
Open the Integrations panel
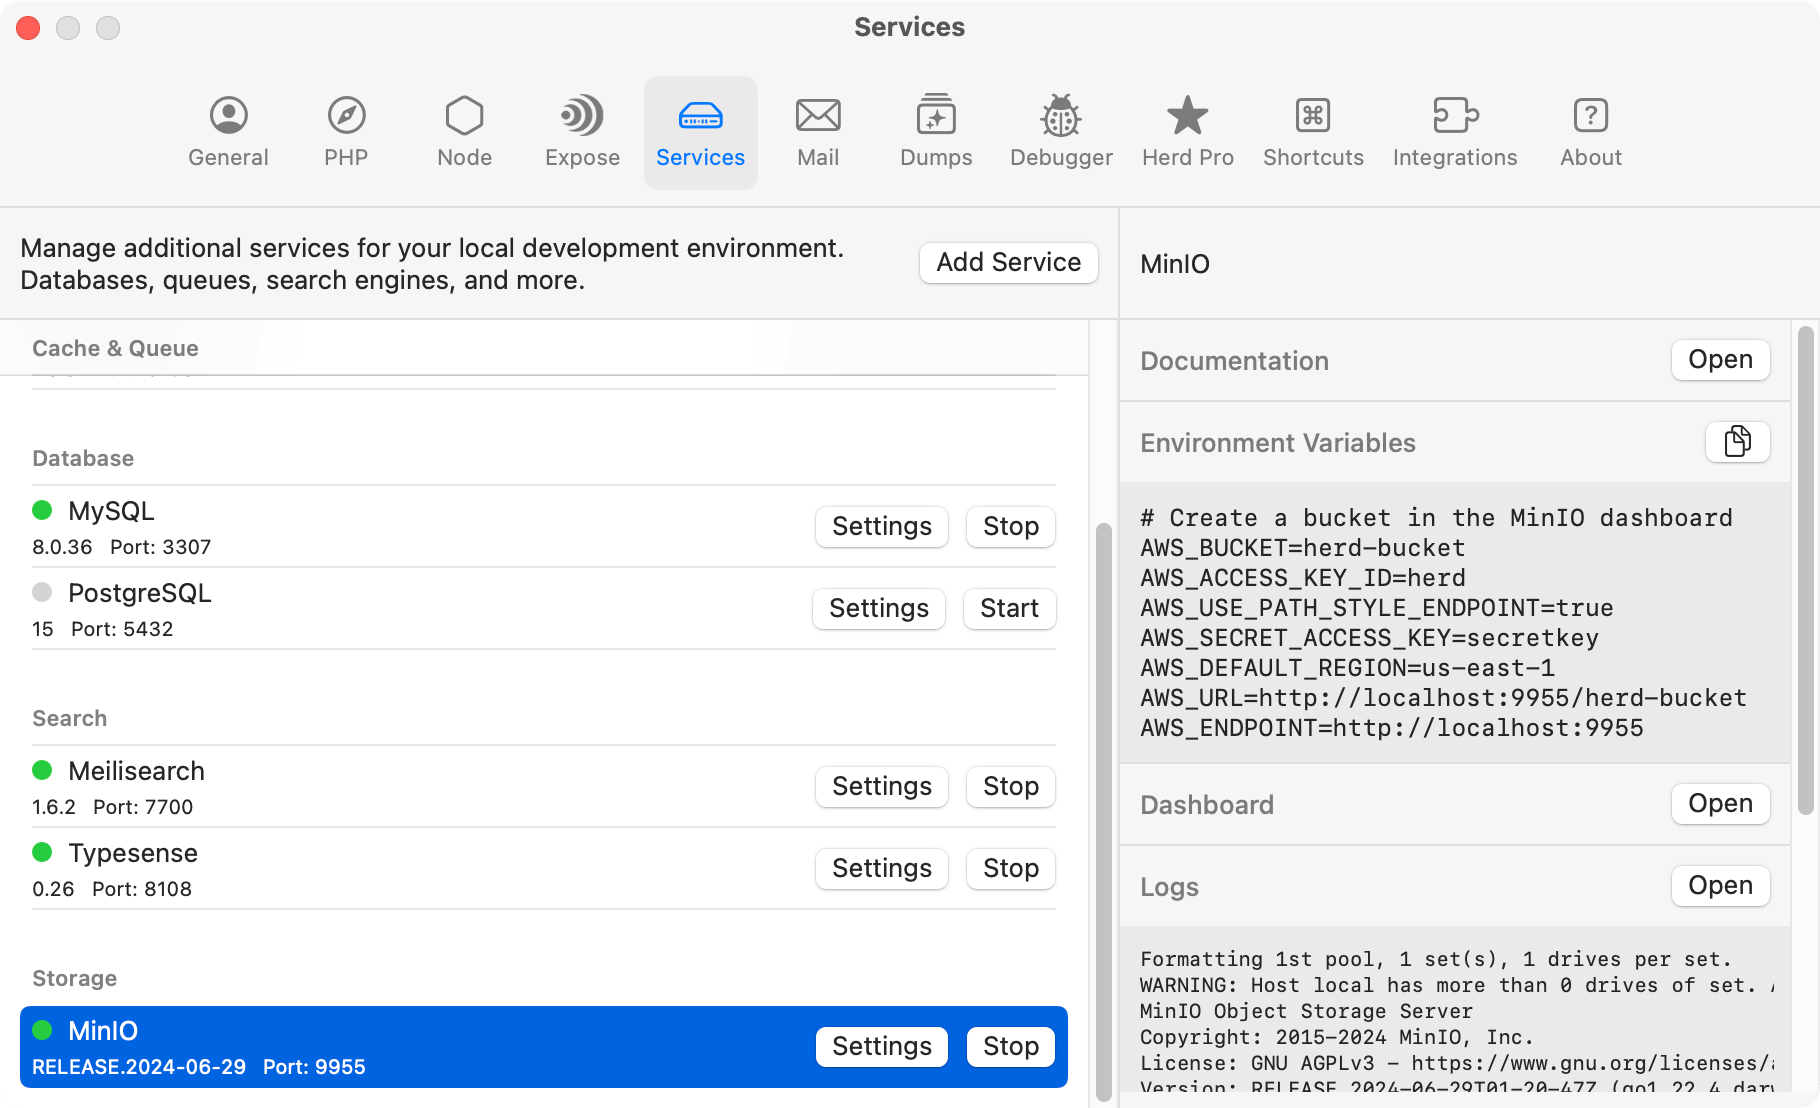click(1454, 130)
